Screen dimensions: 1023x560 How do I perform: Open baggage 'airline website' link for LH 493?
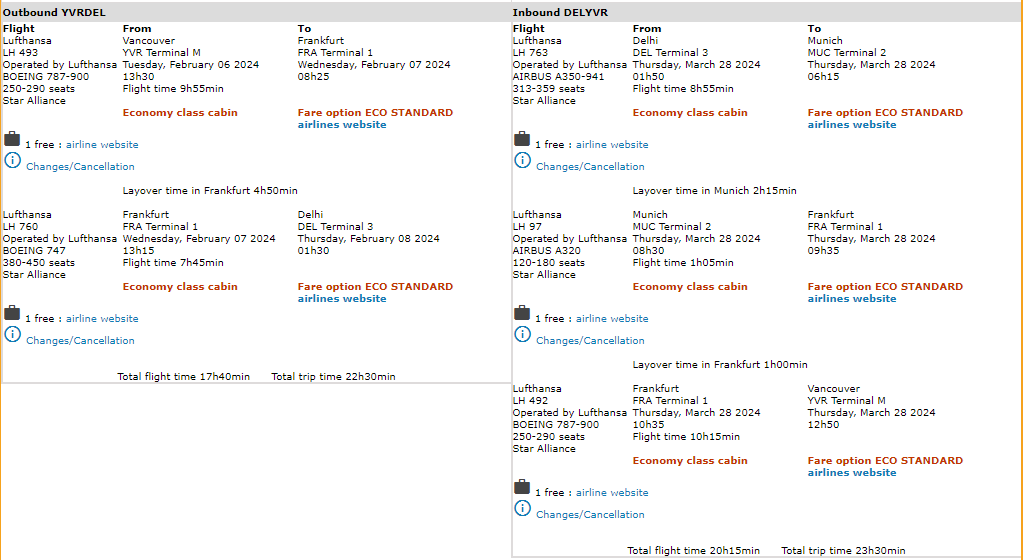(x=102, y=145)
